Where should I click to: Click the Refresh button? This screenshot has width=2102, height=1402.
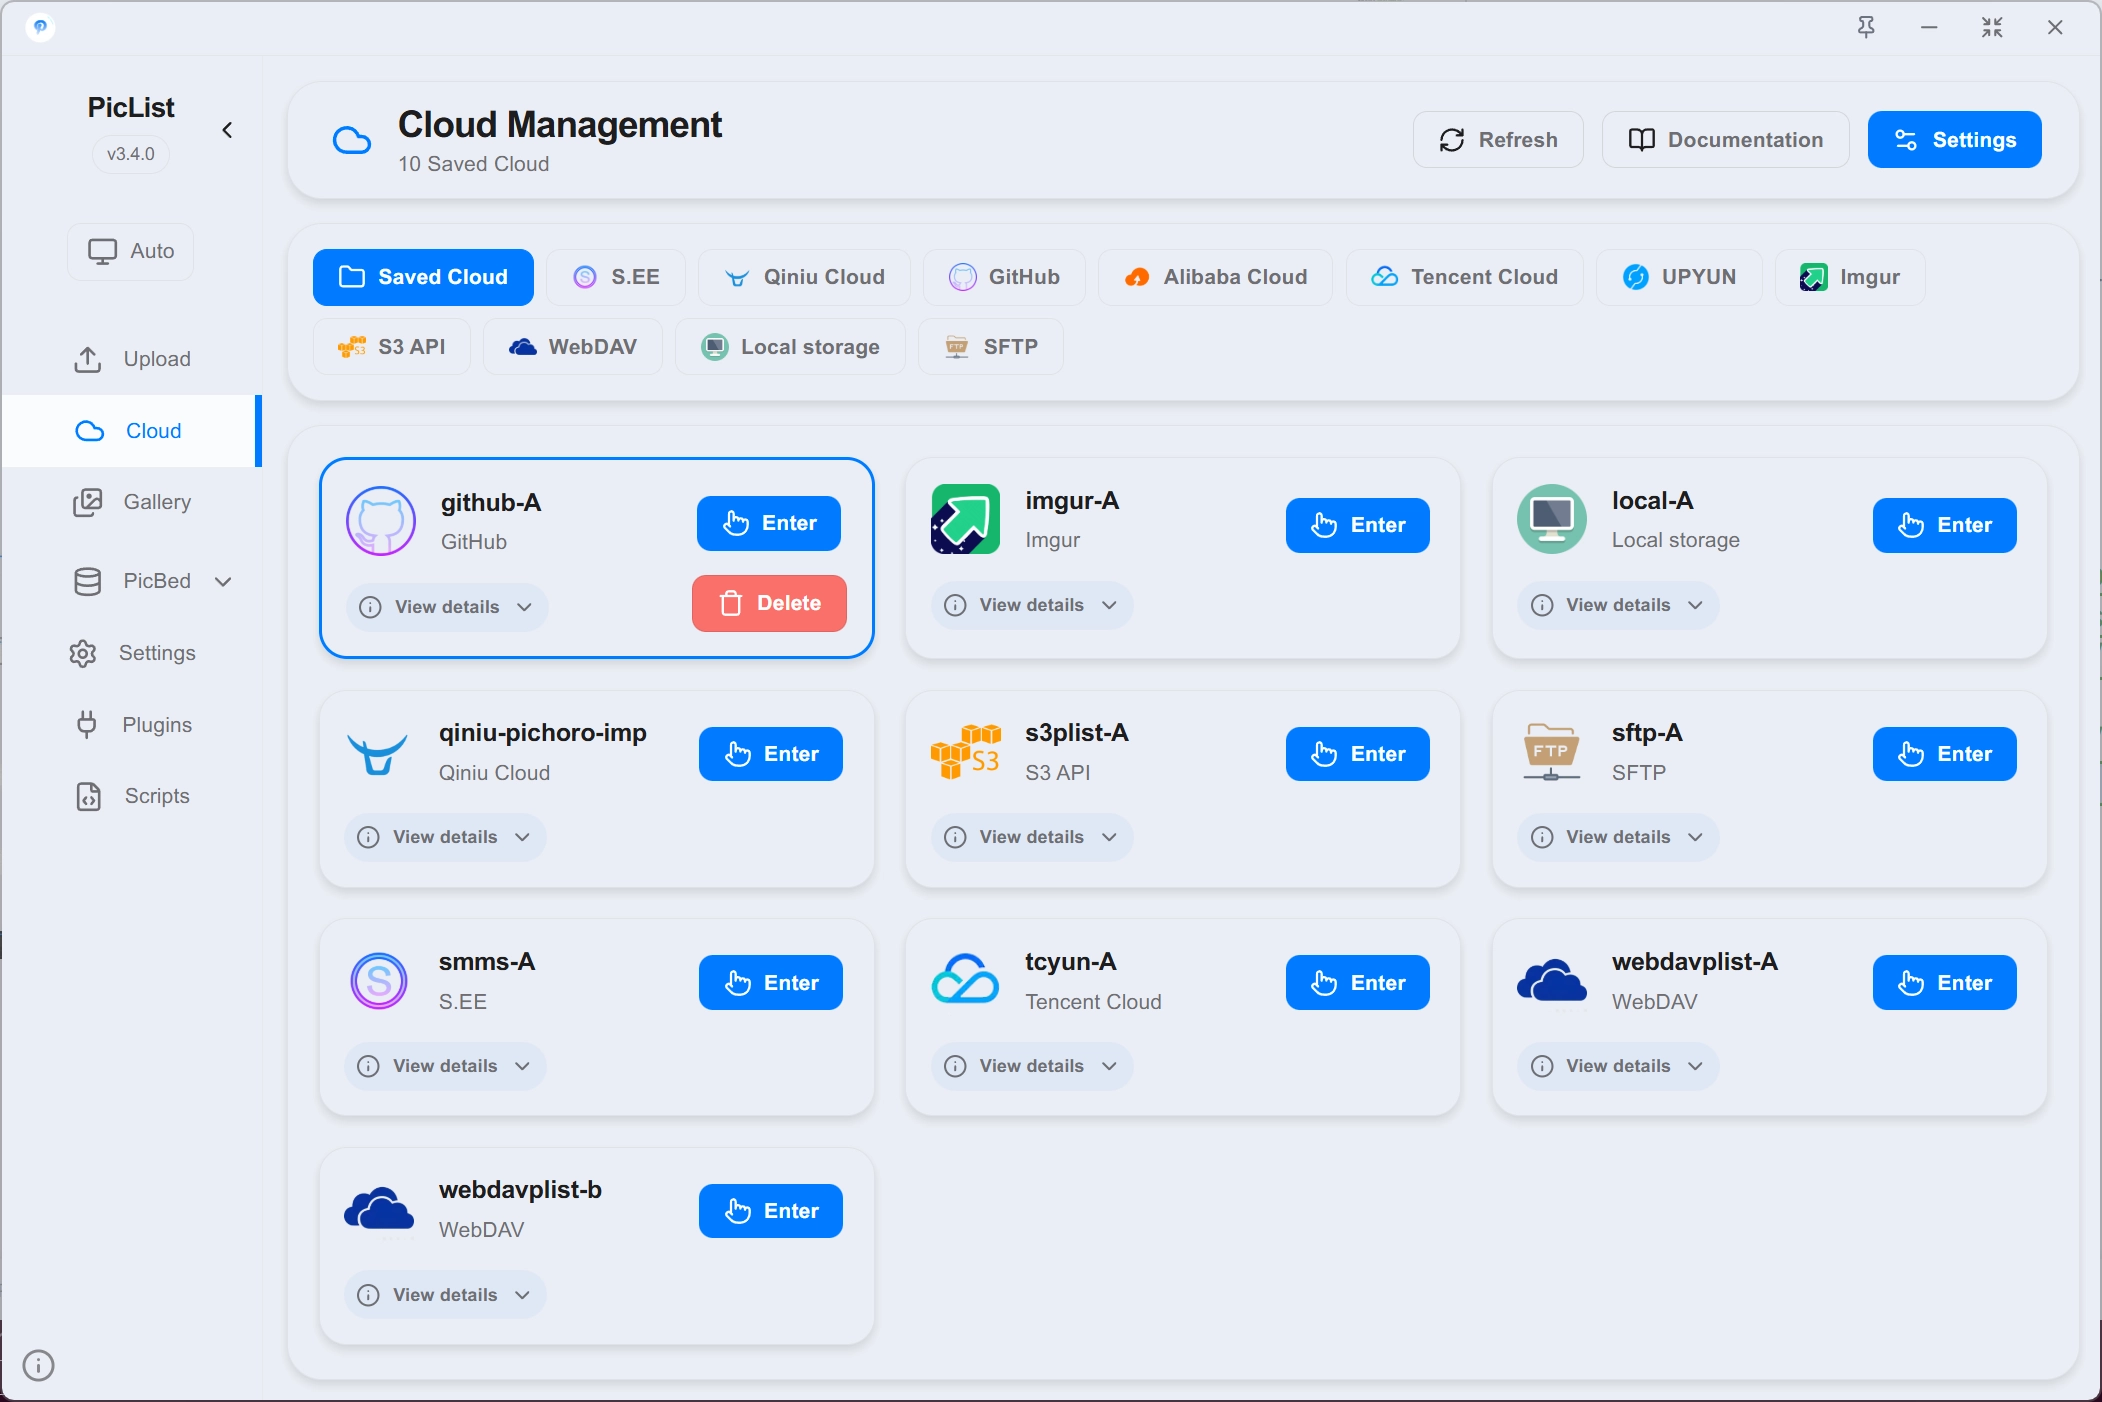[x=1498, y=140]
